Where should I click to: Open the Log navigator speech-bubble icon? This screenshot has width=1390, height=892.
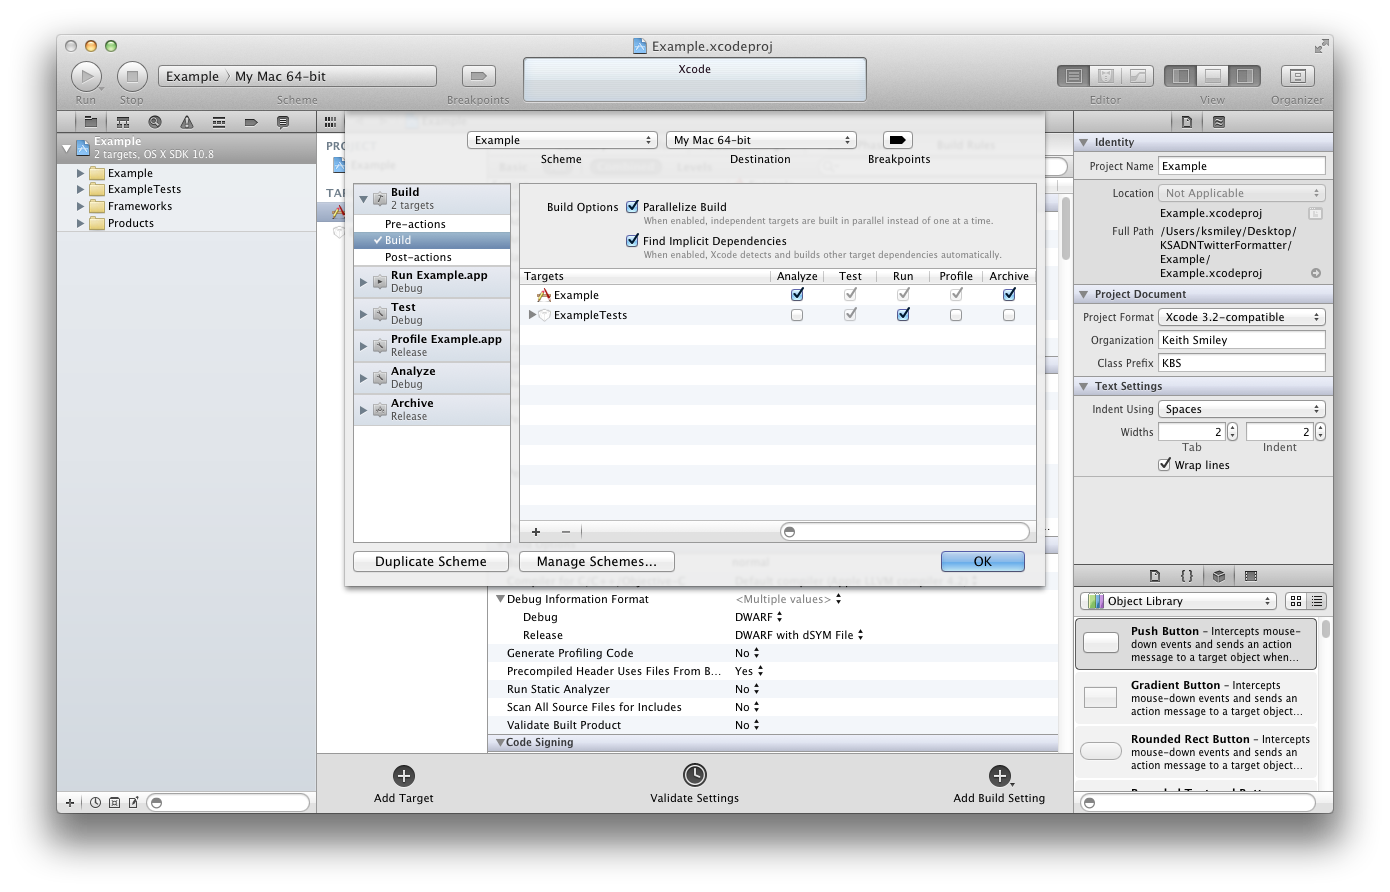[283, 122]
